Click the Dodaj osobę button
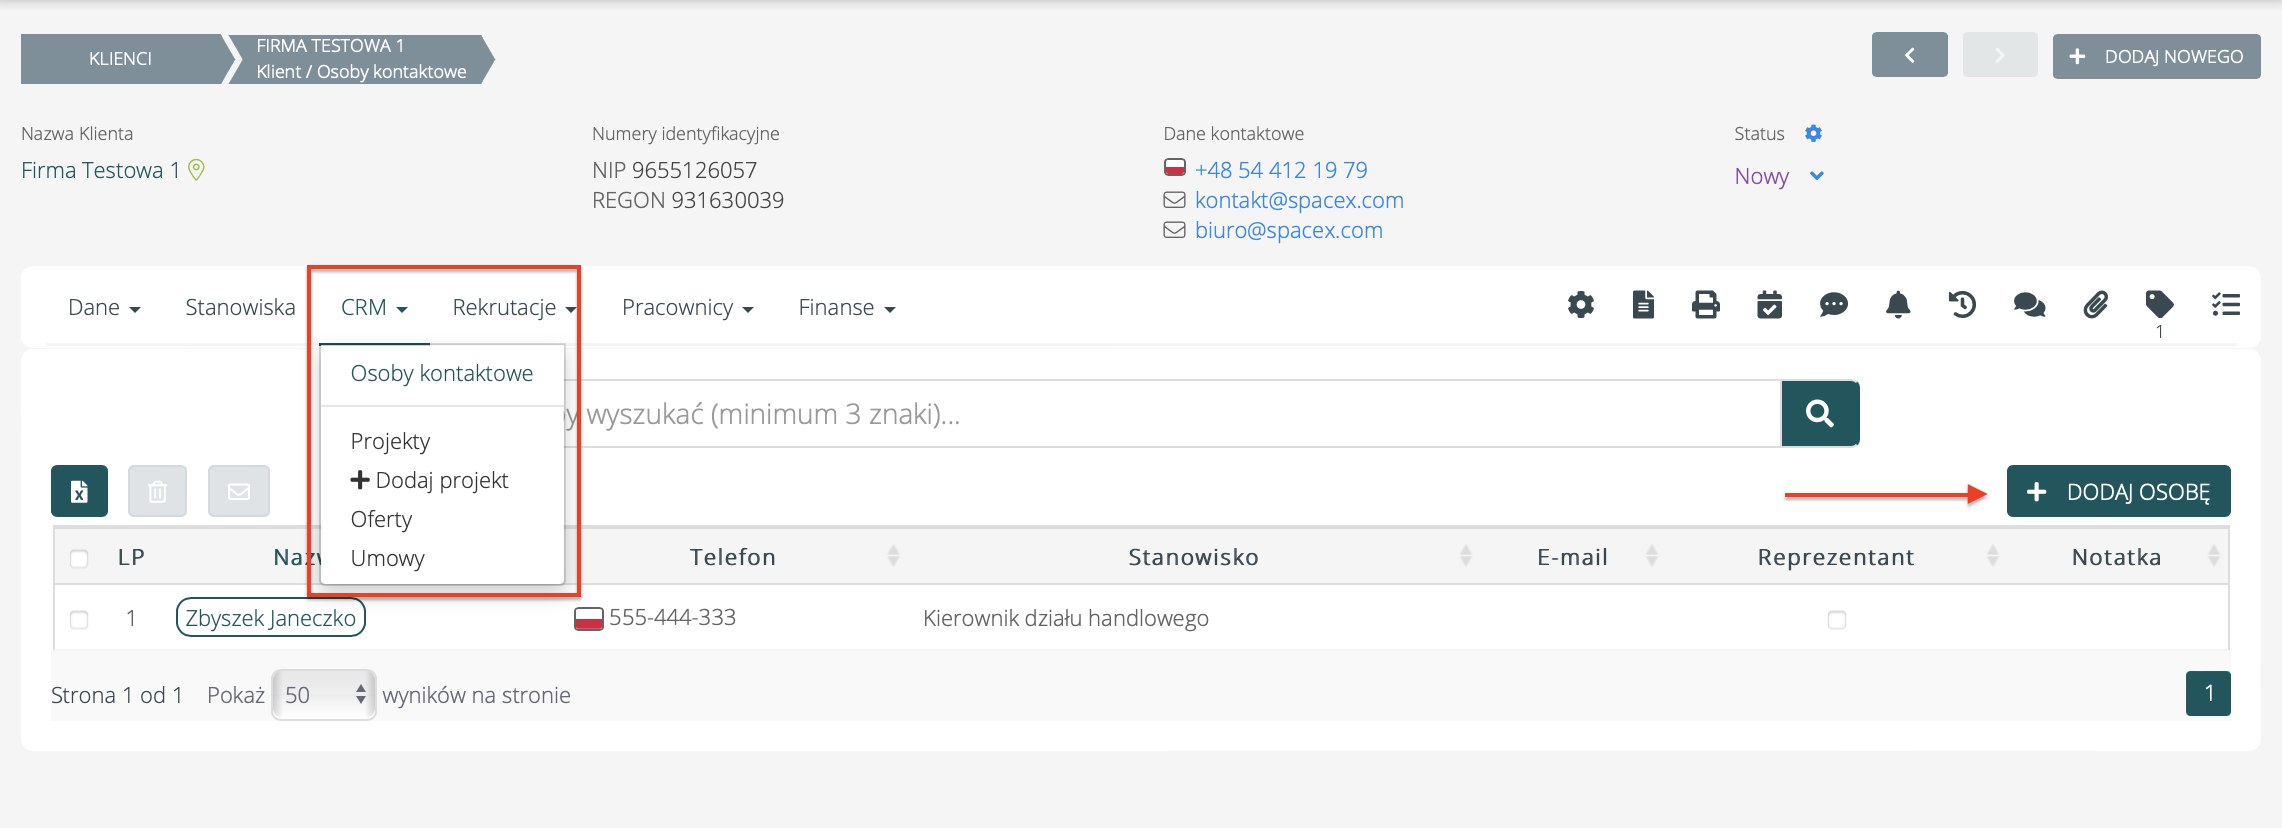 [x=2117, y=492]
